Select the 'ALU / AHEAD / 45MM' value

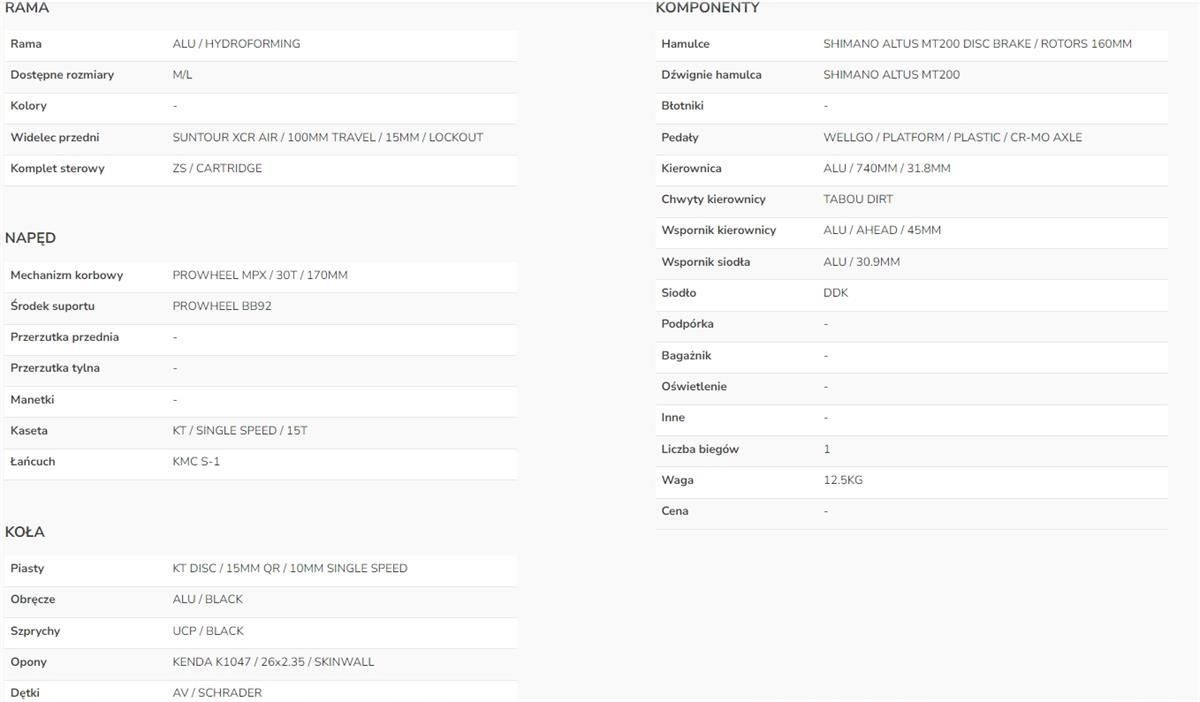882,230
